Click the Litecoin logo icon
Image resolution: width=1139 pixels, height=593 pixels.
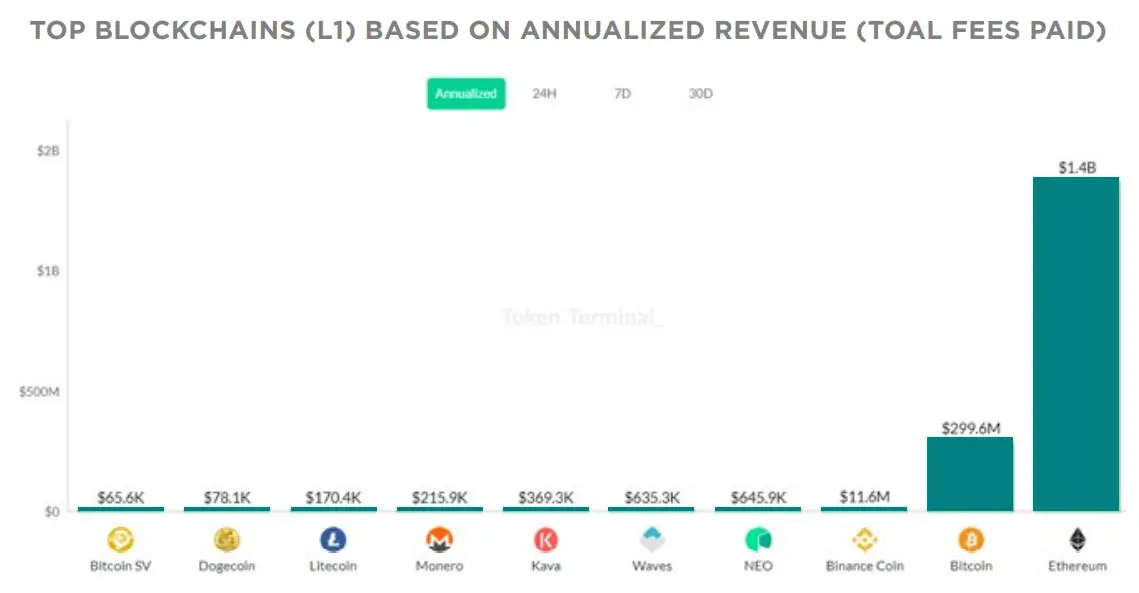333,540
